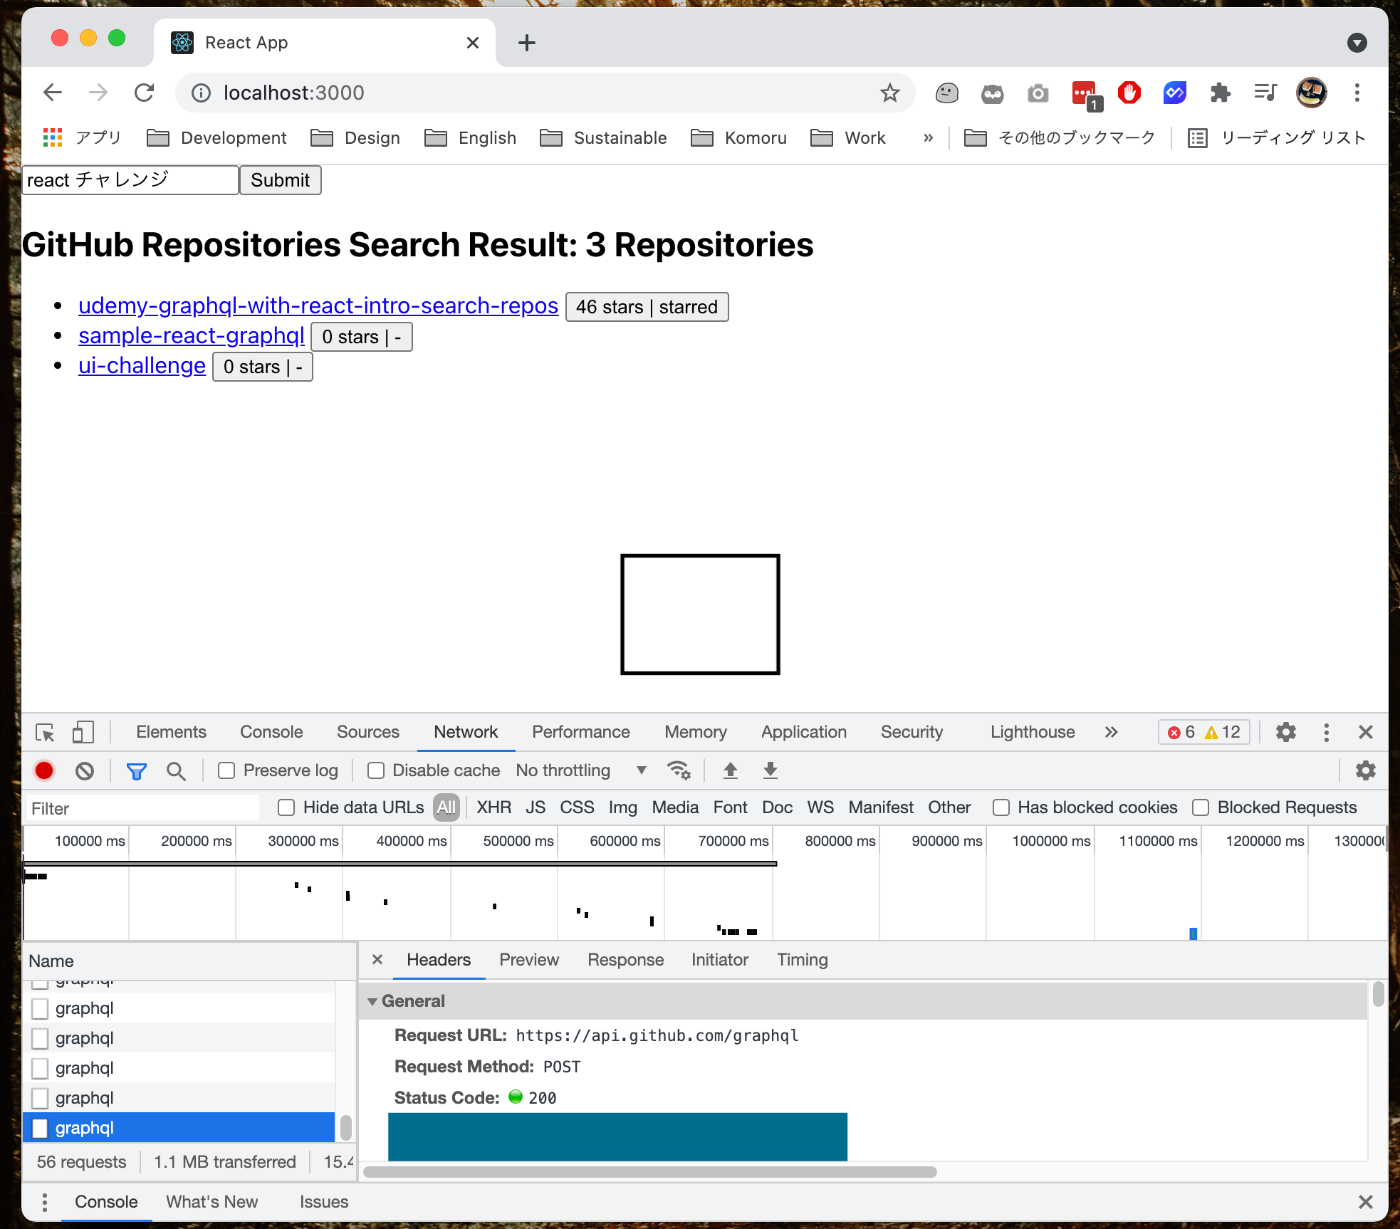Viewport: 1400px width, 1229px height.
Task: Open the Development bookmarks folder
Action: [217, 138]
